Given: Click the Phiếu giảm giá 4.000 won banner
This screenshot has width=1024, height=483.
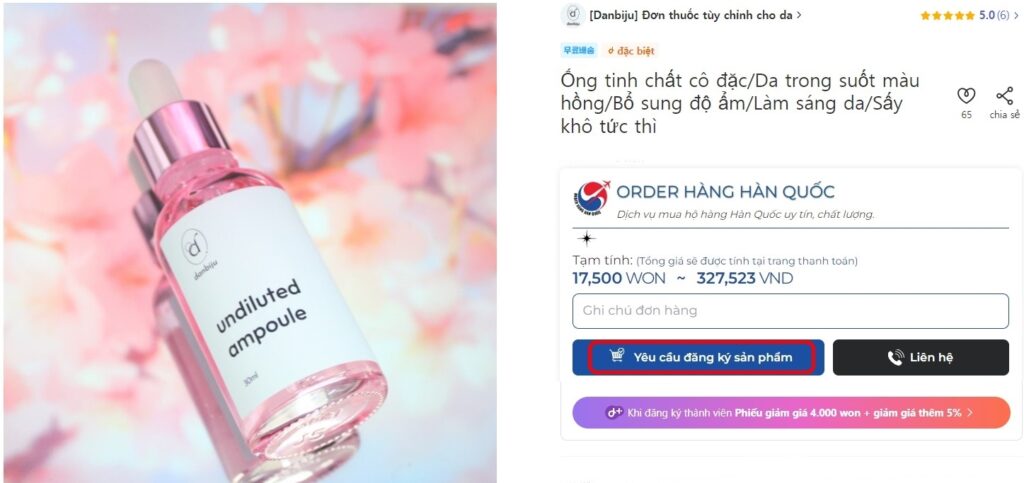Looking at the screenshot, I should [x=791, y=413].
